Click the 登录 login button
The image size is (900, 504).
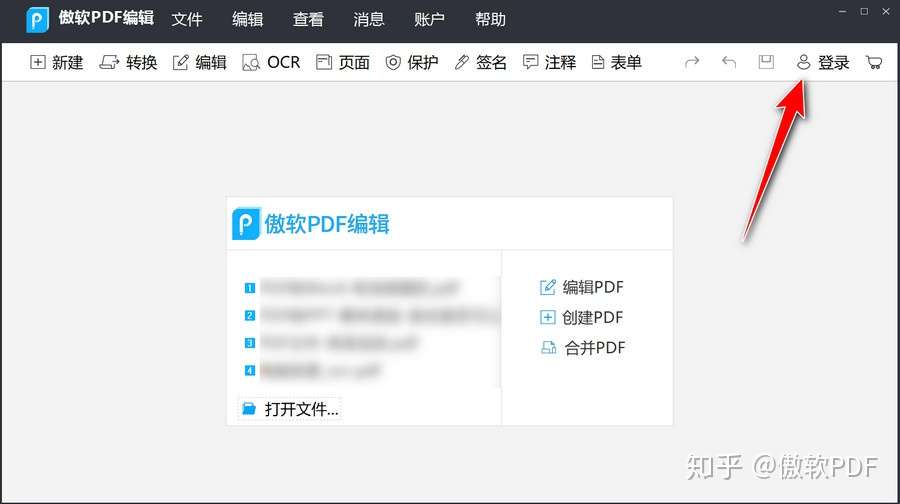tap(823, 62)
